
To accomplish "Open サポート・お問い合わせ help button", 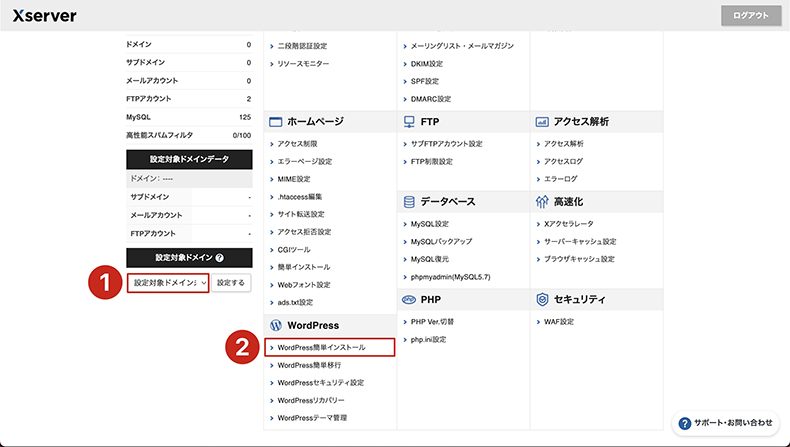I will [726, 423].
